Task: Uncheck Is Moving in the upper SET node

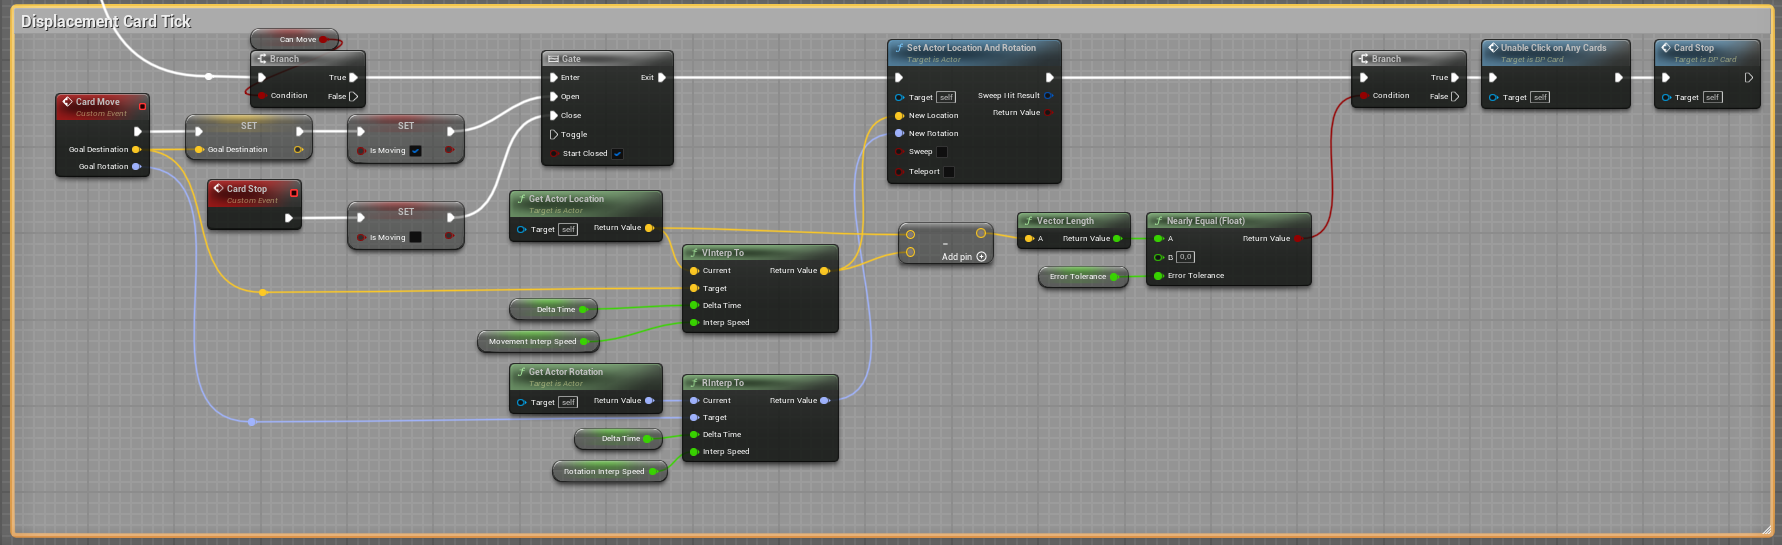Action: (415, 151)
